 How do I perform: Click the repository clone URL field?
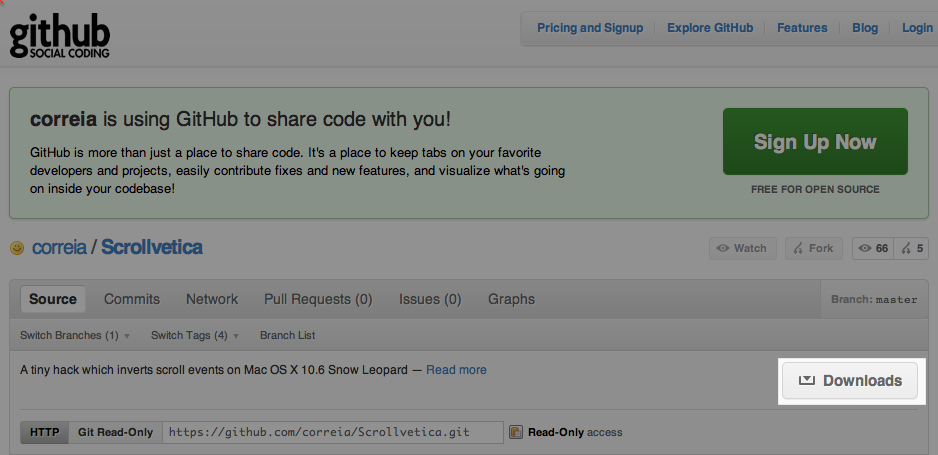pyautogui.click(x=333, y=432)
